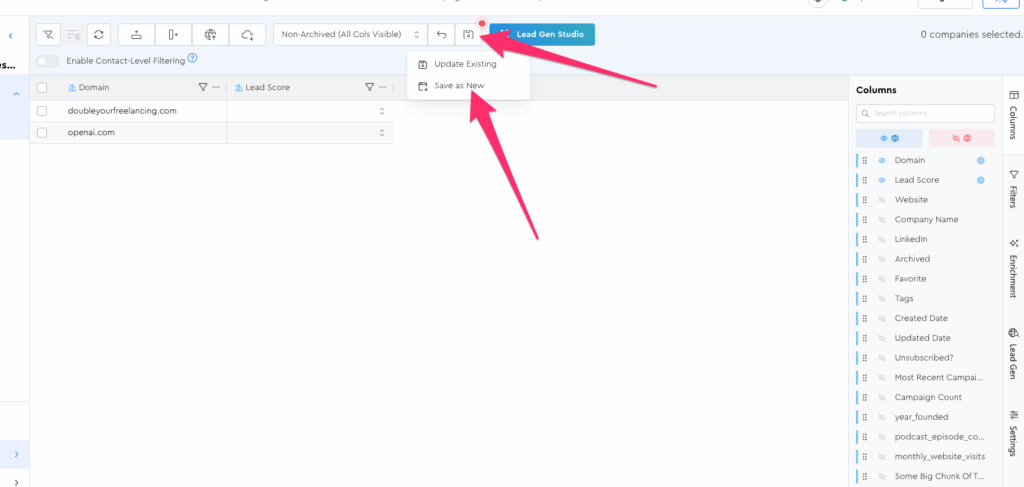This screenshot has width=1024, height=487.
Task: Click the blue show all columns button
Action: 889,138
